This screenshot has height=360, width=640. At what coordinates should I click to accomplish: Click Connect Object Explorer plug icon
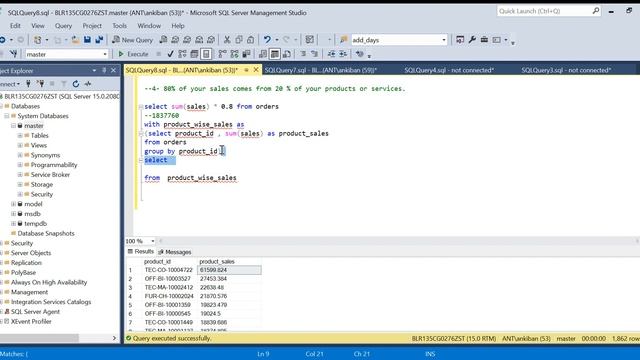point(28,84)
